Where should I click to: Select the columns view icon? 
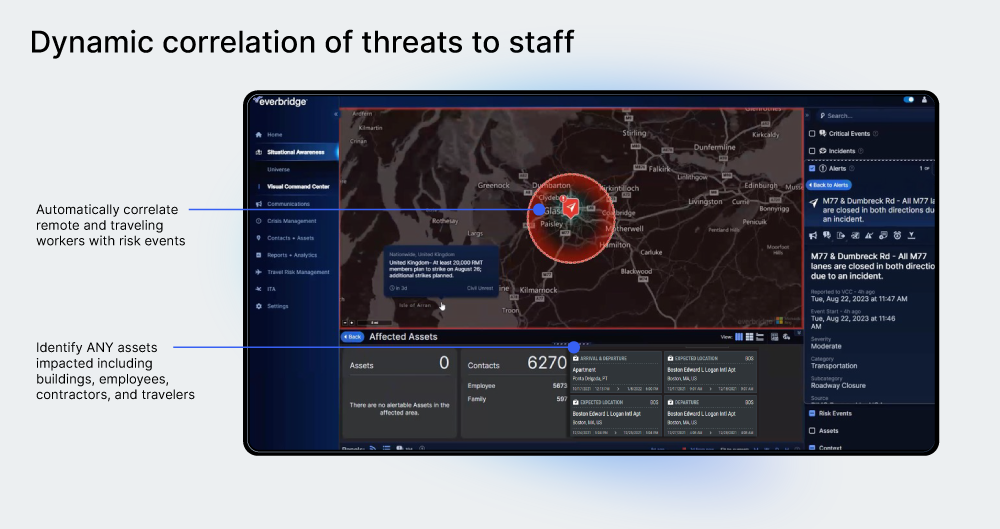(739, 337)
